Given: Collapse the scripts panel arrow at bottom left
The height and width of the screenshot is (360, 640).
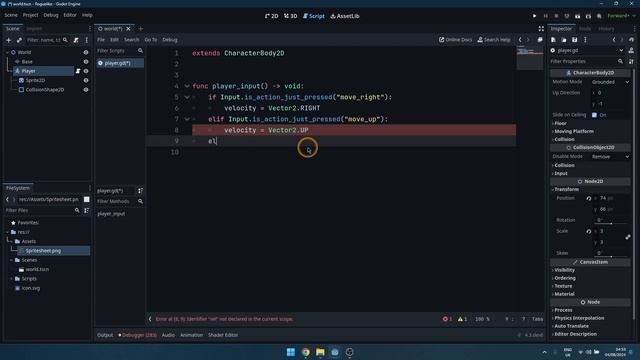Looking at the screenshot, I should [x=150, y=319].
